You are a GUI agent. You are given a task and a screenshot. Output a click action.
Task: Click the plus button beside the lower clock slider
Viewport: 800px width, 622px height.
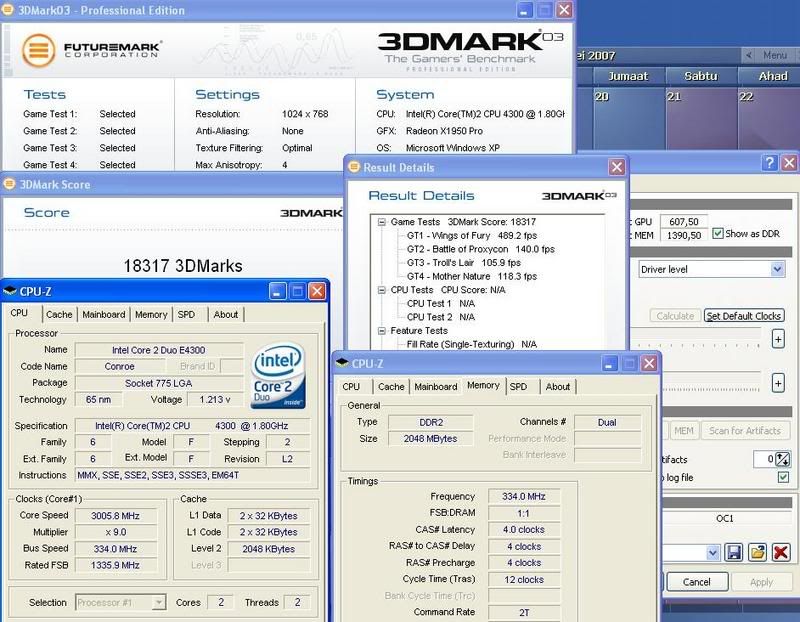pyautogui.click(x=778, y=382)
